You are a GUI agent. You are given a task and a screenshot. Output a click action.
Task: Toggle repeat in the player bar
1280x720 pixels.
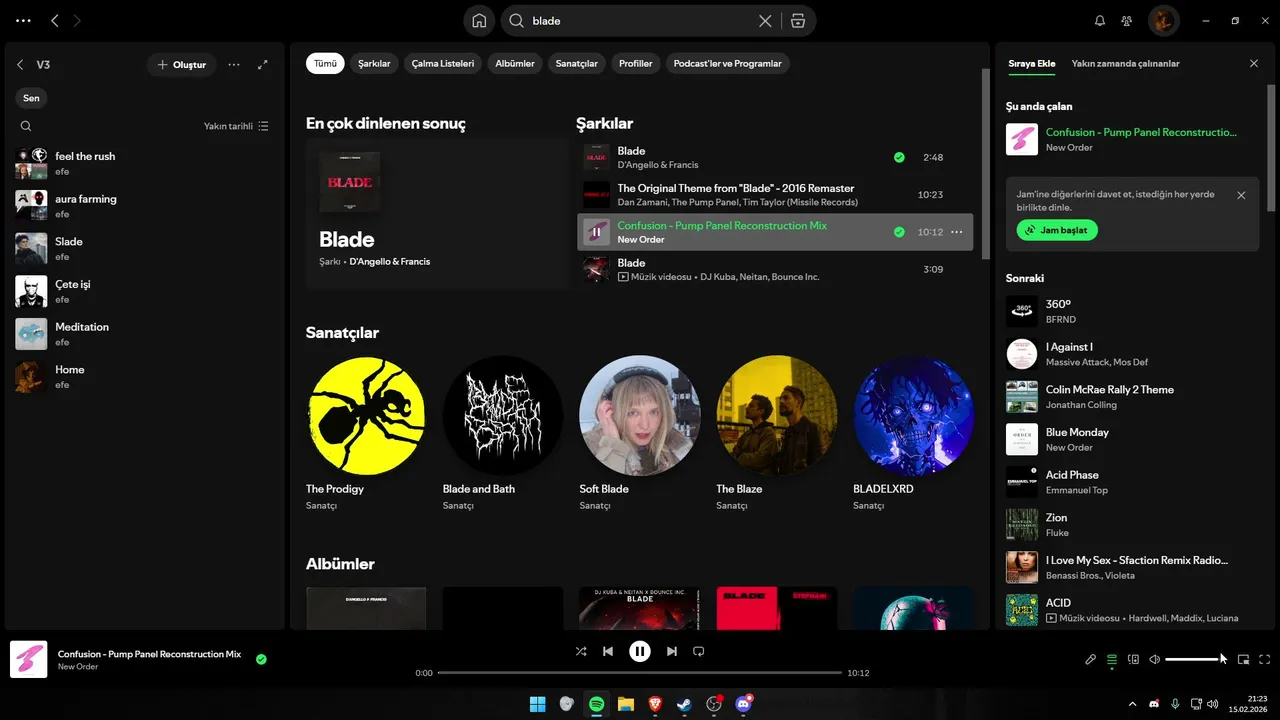[x=699, y=651]
